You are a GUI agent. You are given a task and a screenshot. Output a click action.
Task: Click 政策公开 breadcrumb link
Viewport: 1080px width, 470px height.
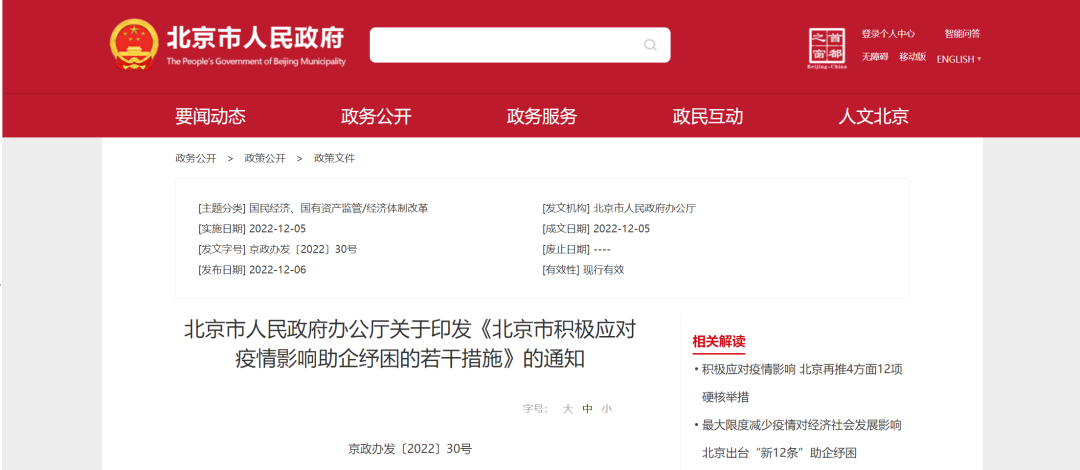click(265, 158)
